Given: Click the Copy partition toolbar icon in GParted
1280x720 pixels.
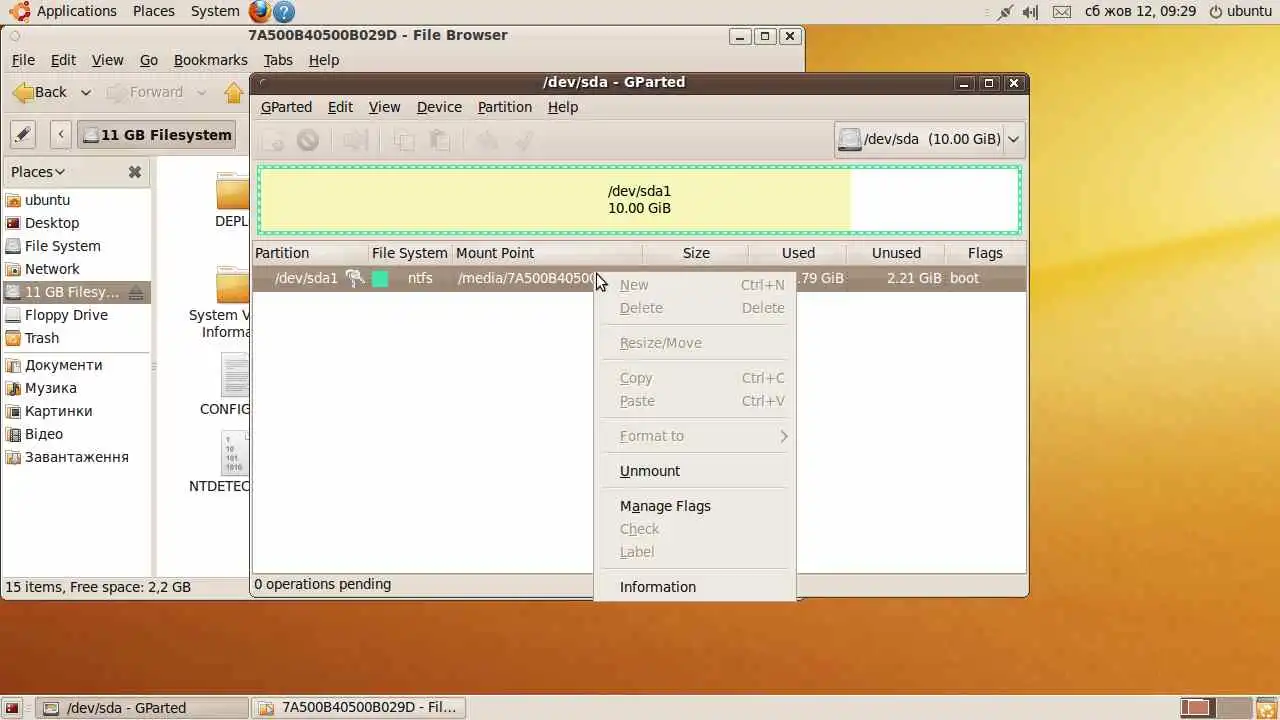Looking at the screenshot, I should coord(404,140).
